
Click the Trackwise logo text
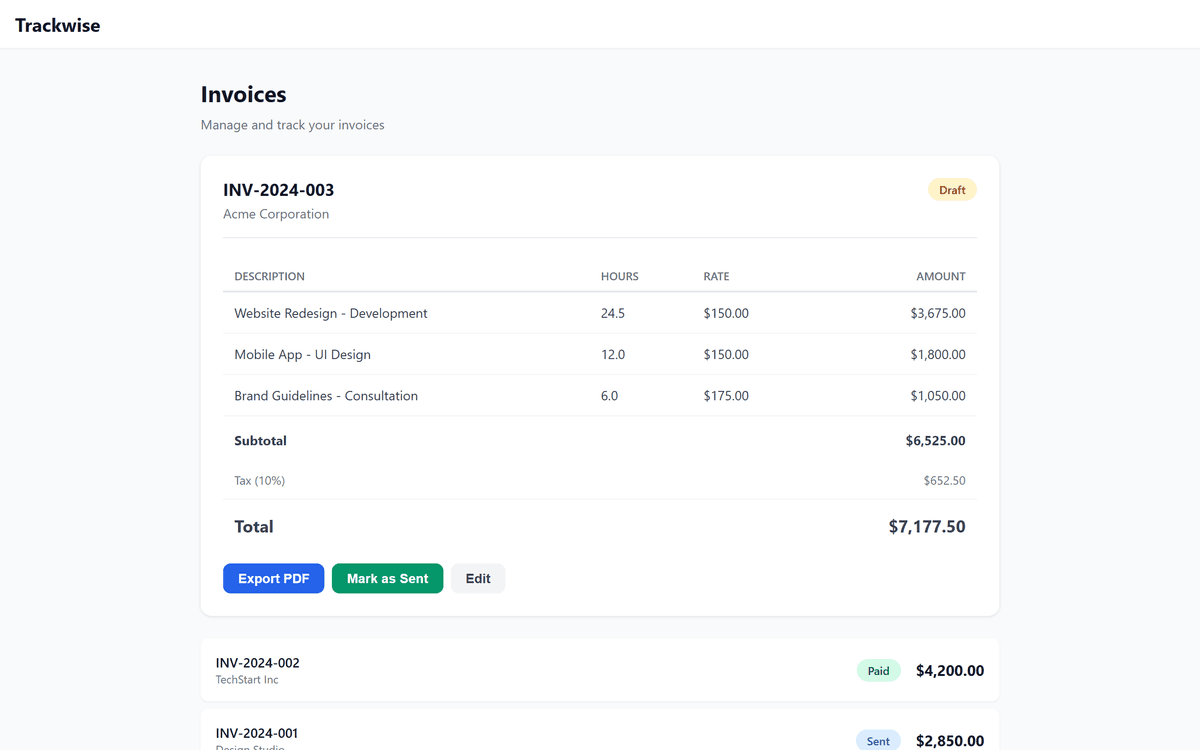58,25
